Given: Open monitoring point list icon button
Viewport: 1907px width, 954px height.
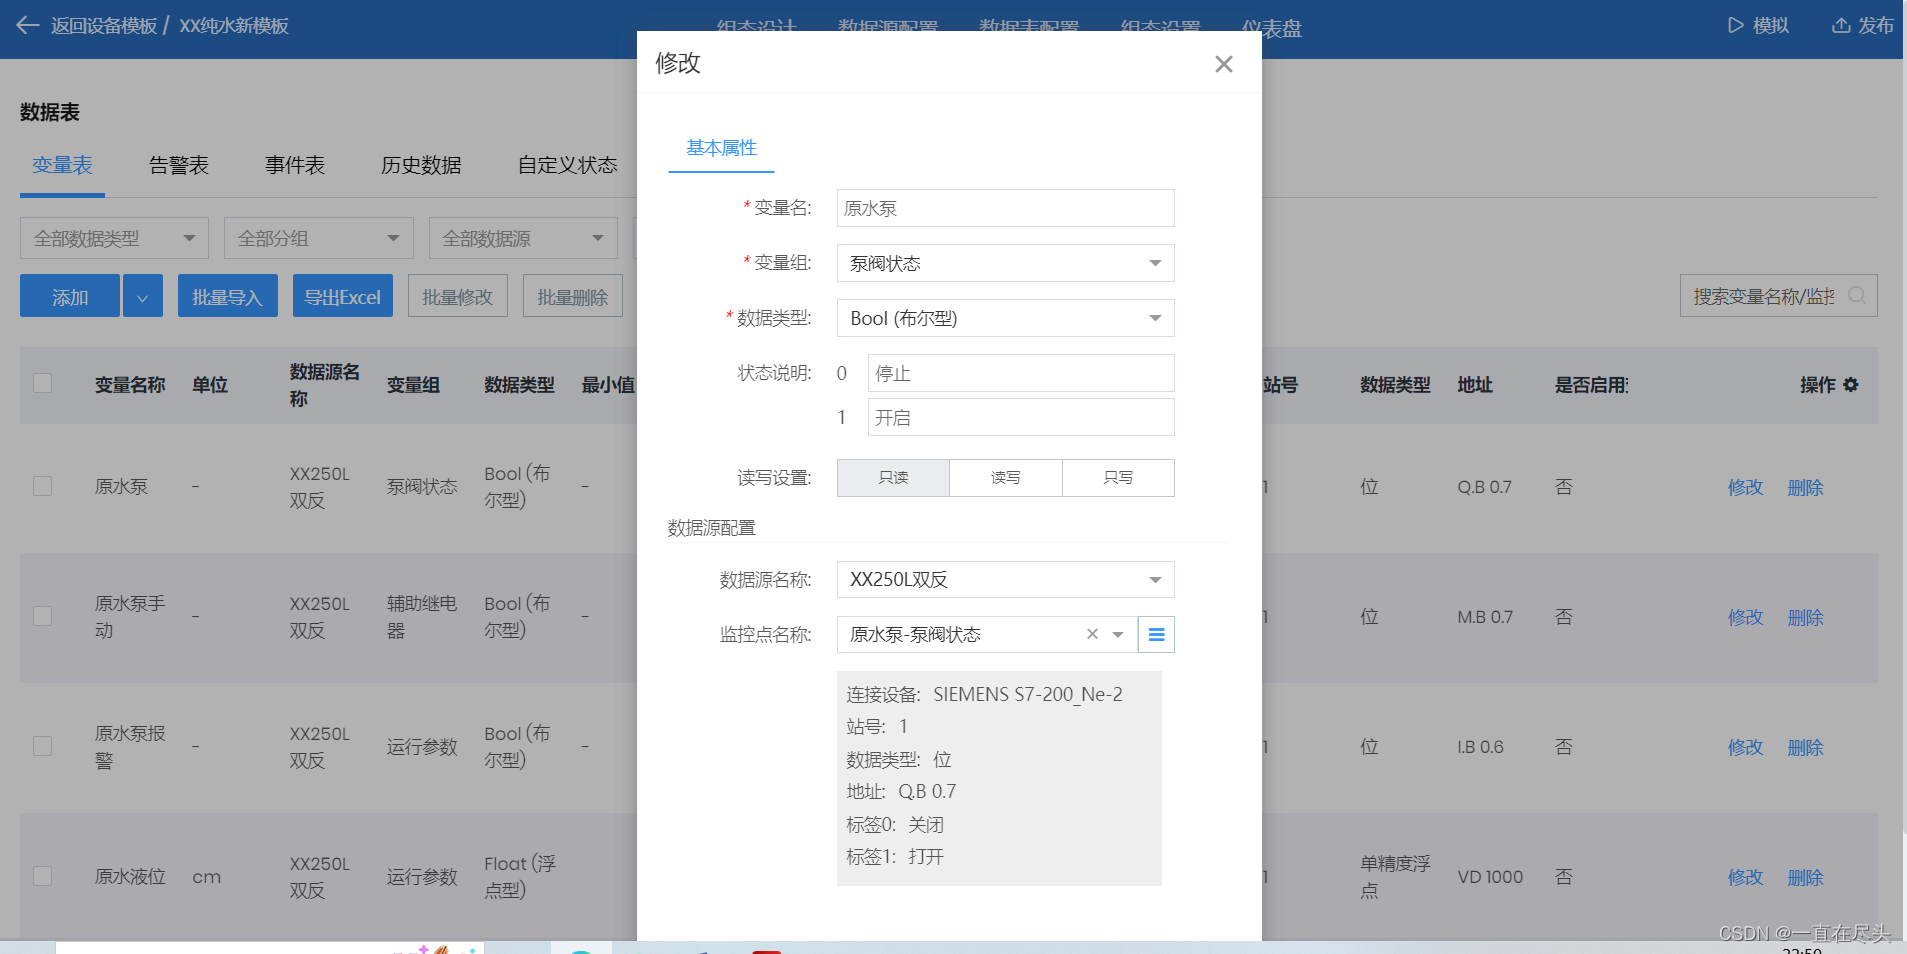Looking at the screenshot, I should pyautogui.click(x=1156, y=635).
